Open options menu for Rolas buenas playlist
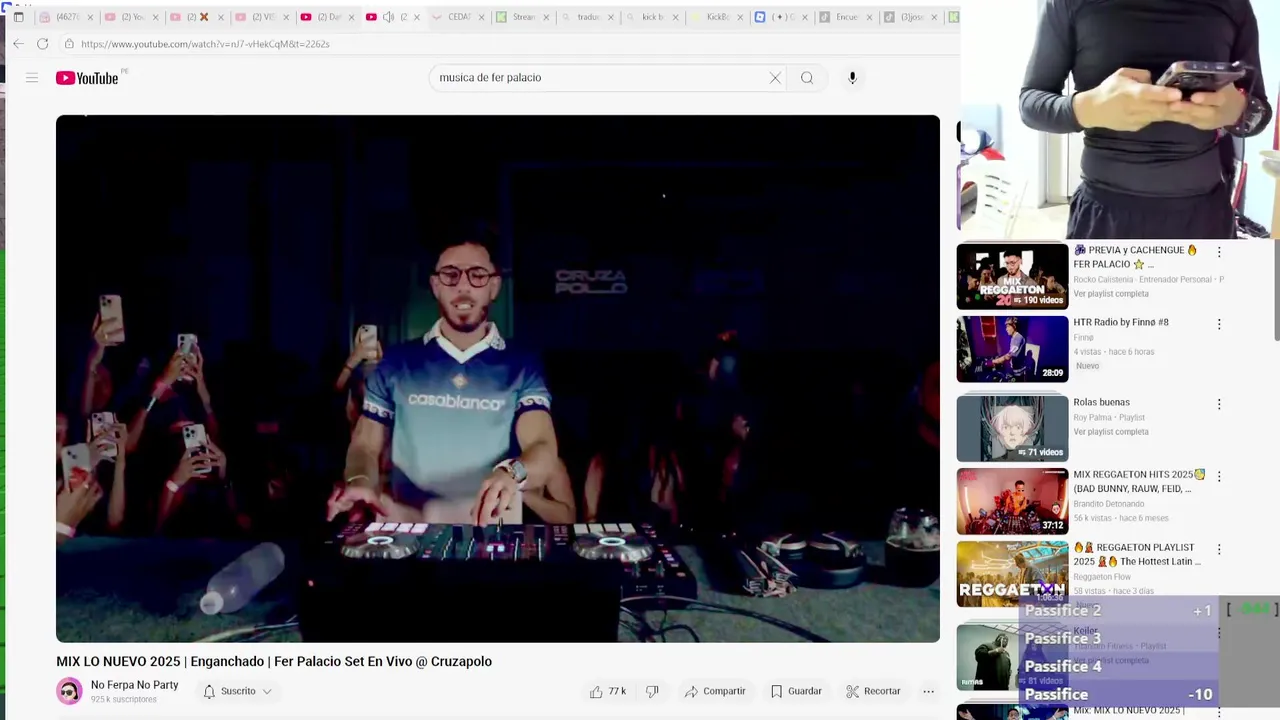 (1219, 404)
